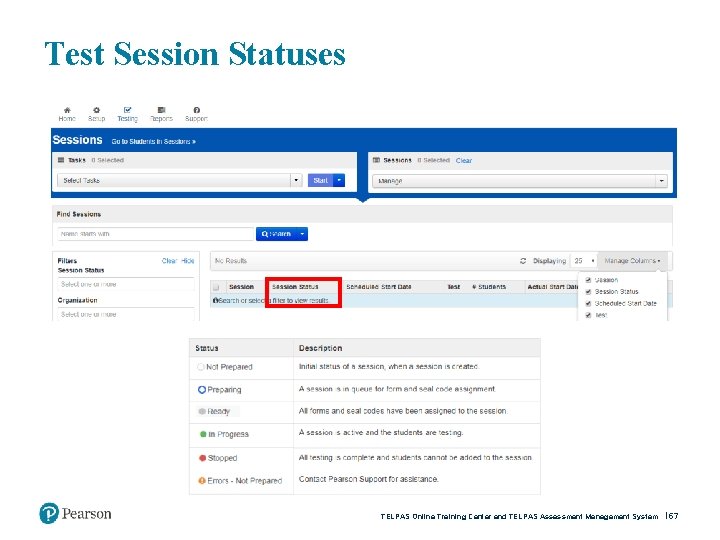Click the Not Prepared status circle icon
720x540 pixels.
tap(201, 367)
